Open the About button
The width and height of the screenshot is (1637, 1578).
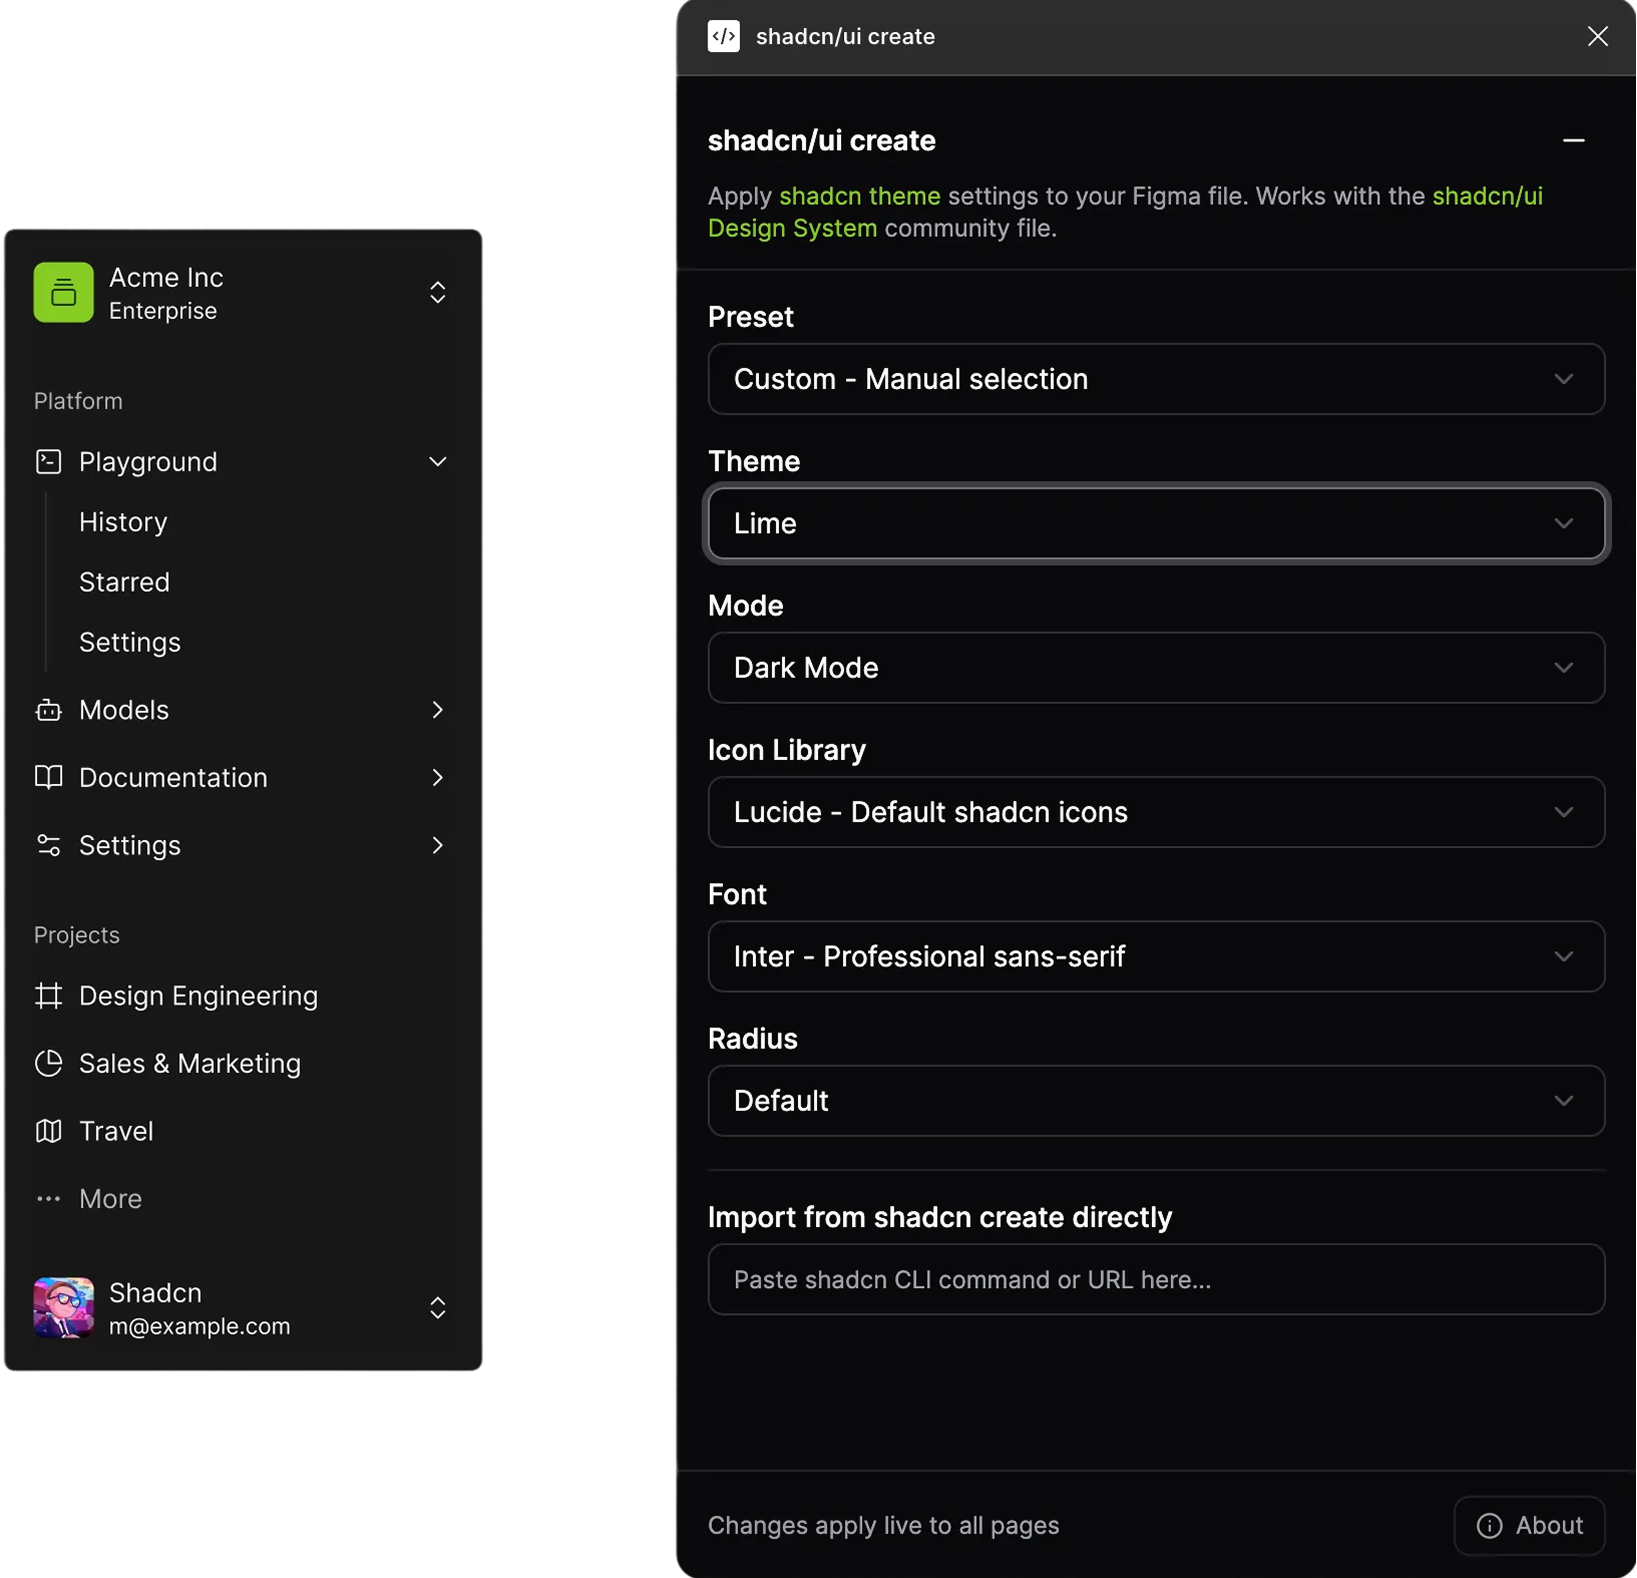point(1529,1525)
